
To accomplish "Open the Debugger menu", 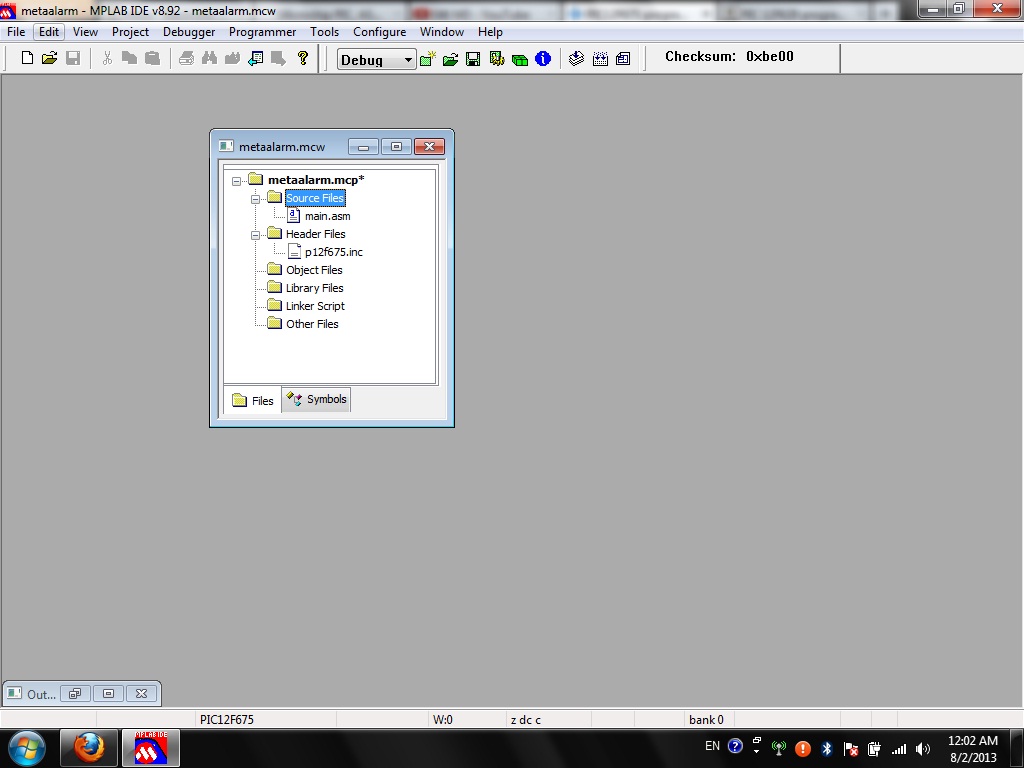I will [189, 32].
